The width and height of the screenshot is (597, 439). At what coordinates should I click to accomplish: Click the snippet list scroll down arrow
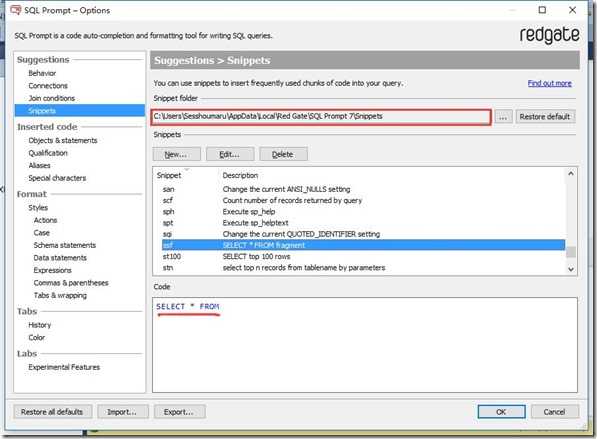pyautogui.click(x=571, y=269)
